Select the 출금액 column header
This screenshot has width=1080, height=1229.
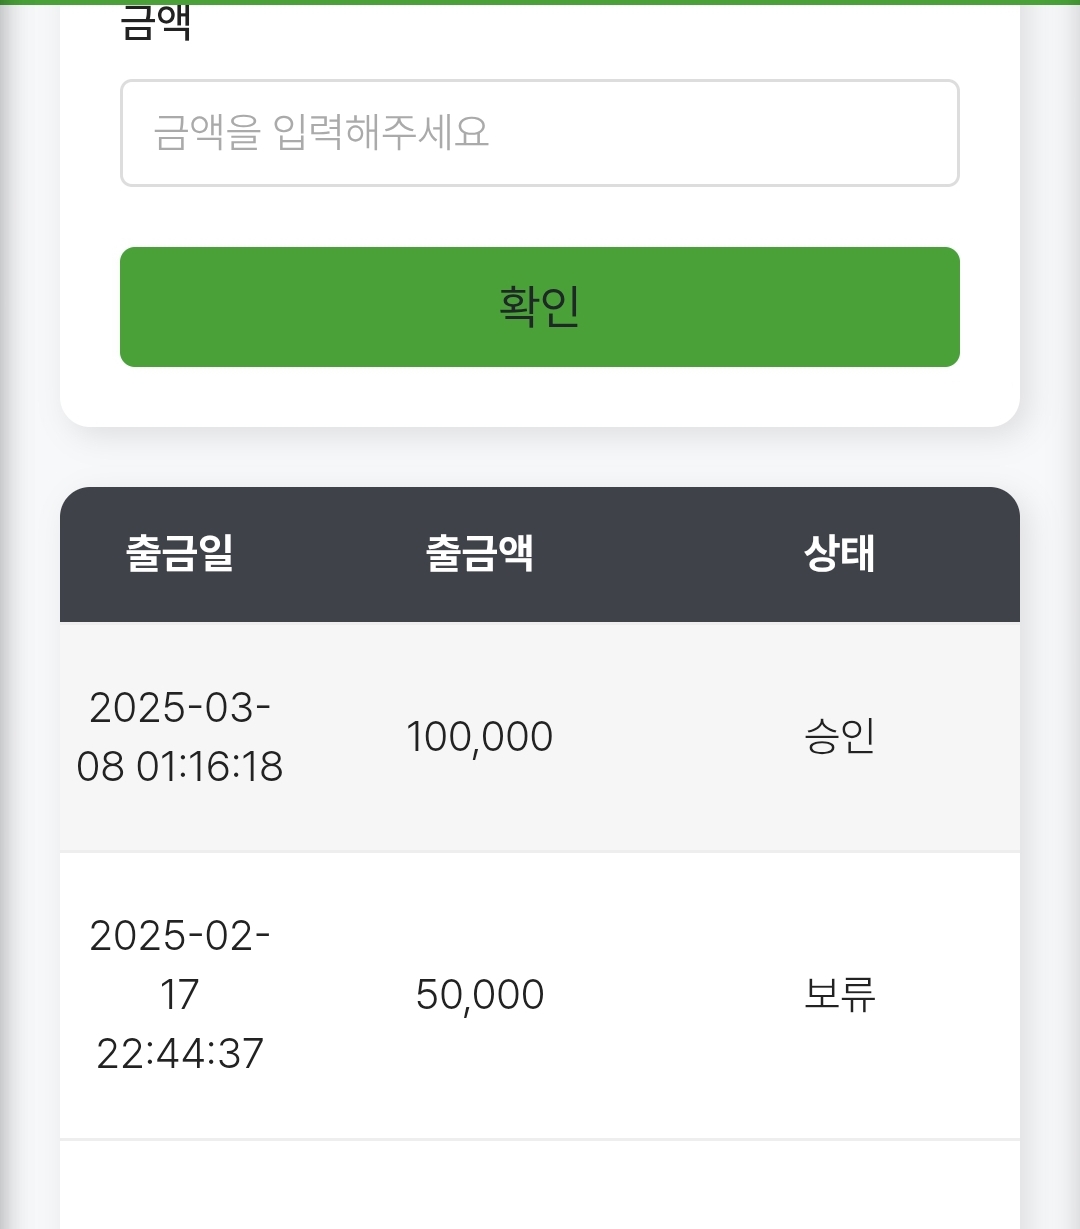480,553
